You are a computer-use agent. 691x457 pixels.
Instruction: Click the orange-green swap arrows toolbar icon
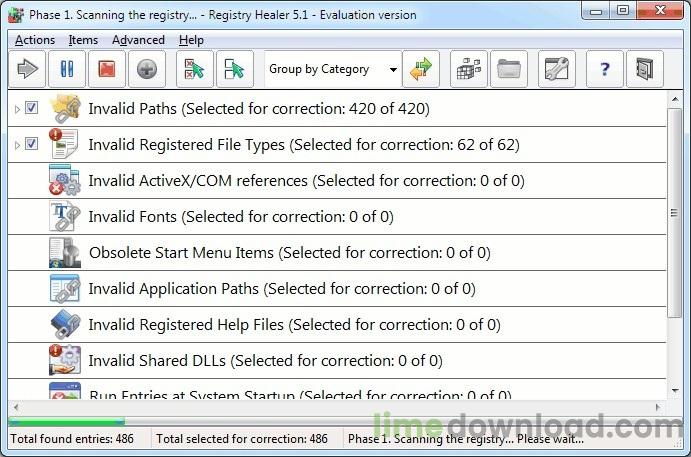(421, 69)
